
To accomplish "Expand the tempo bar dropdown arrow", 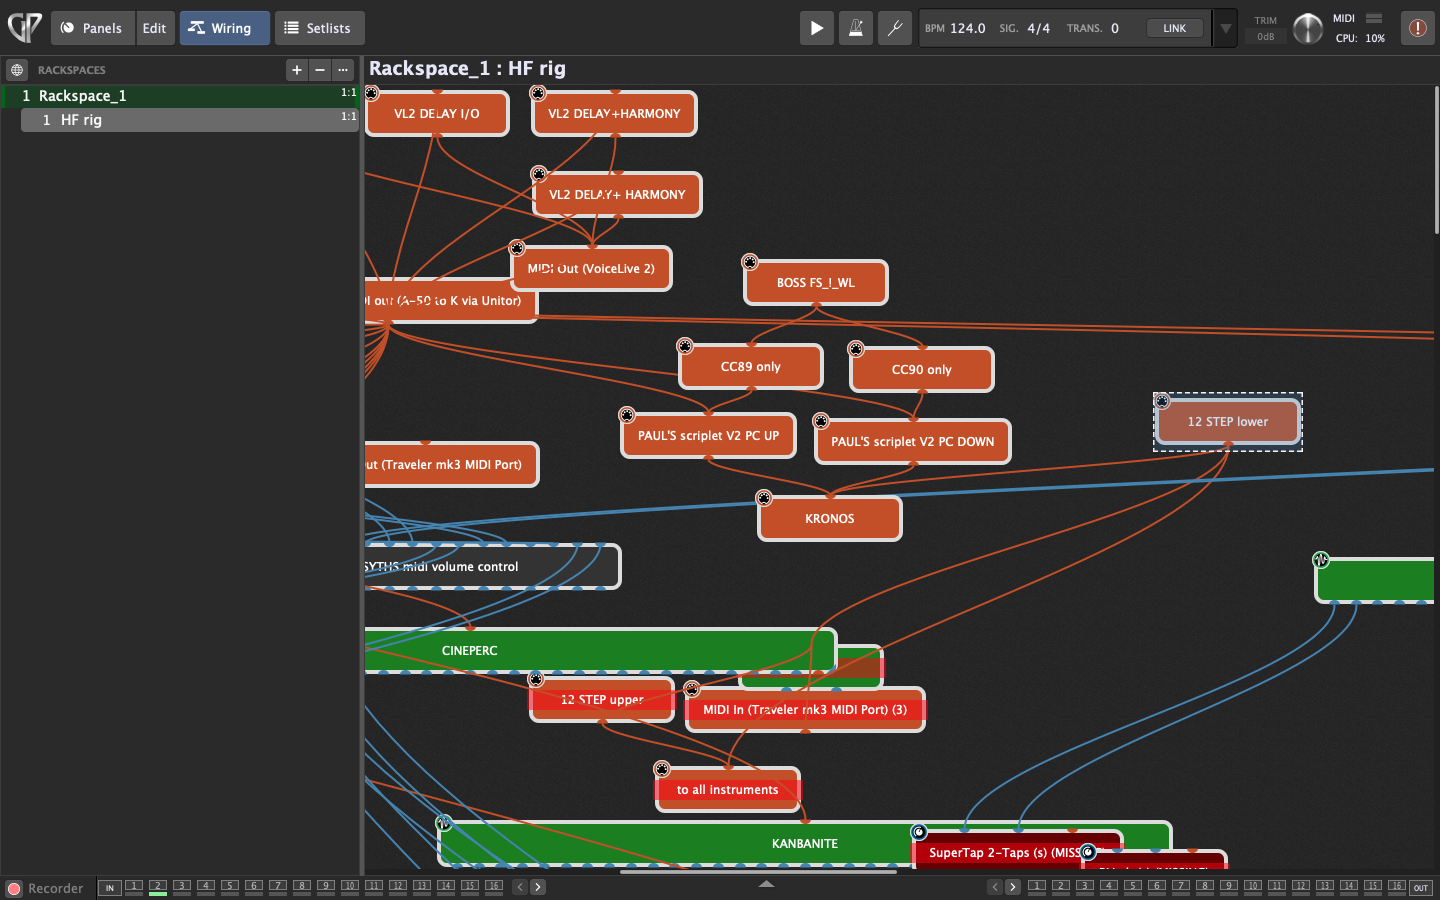I will point(1225,28).
